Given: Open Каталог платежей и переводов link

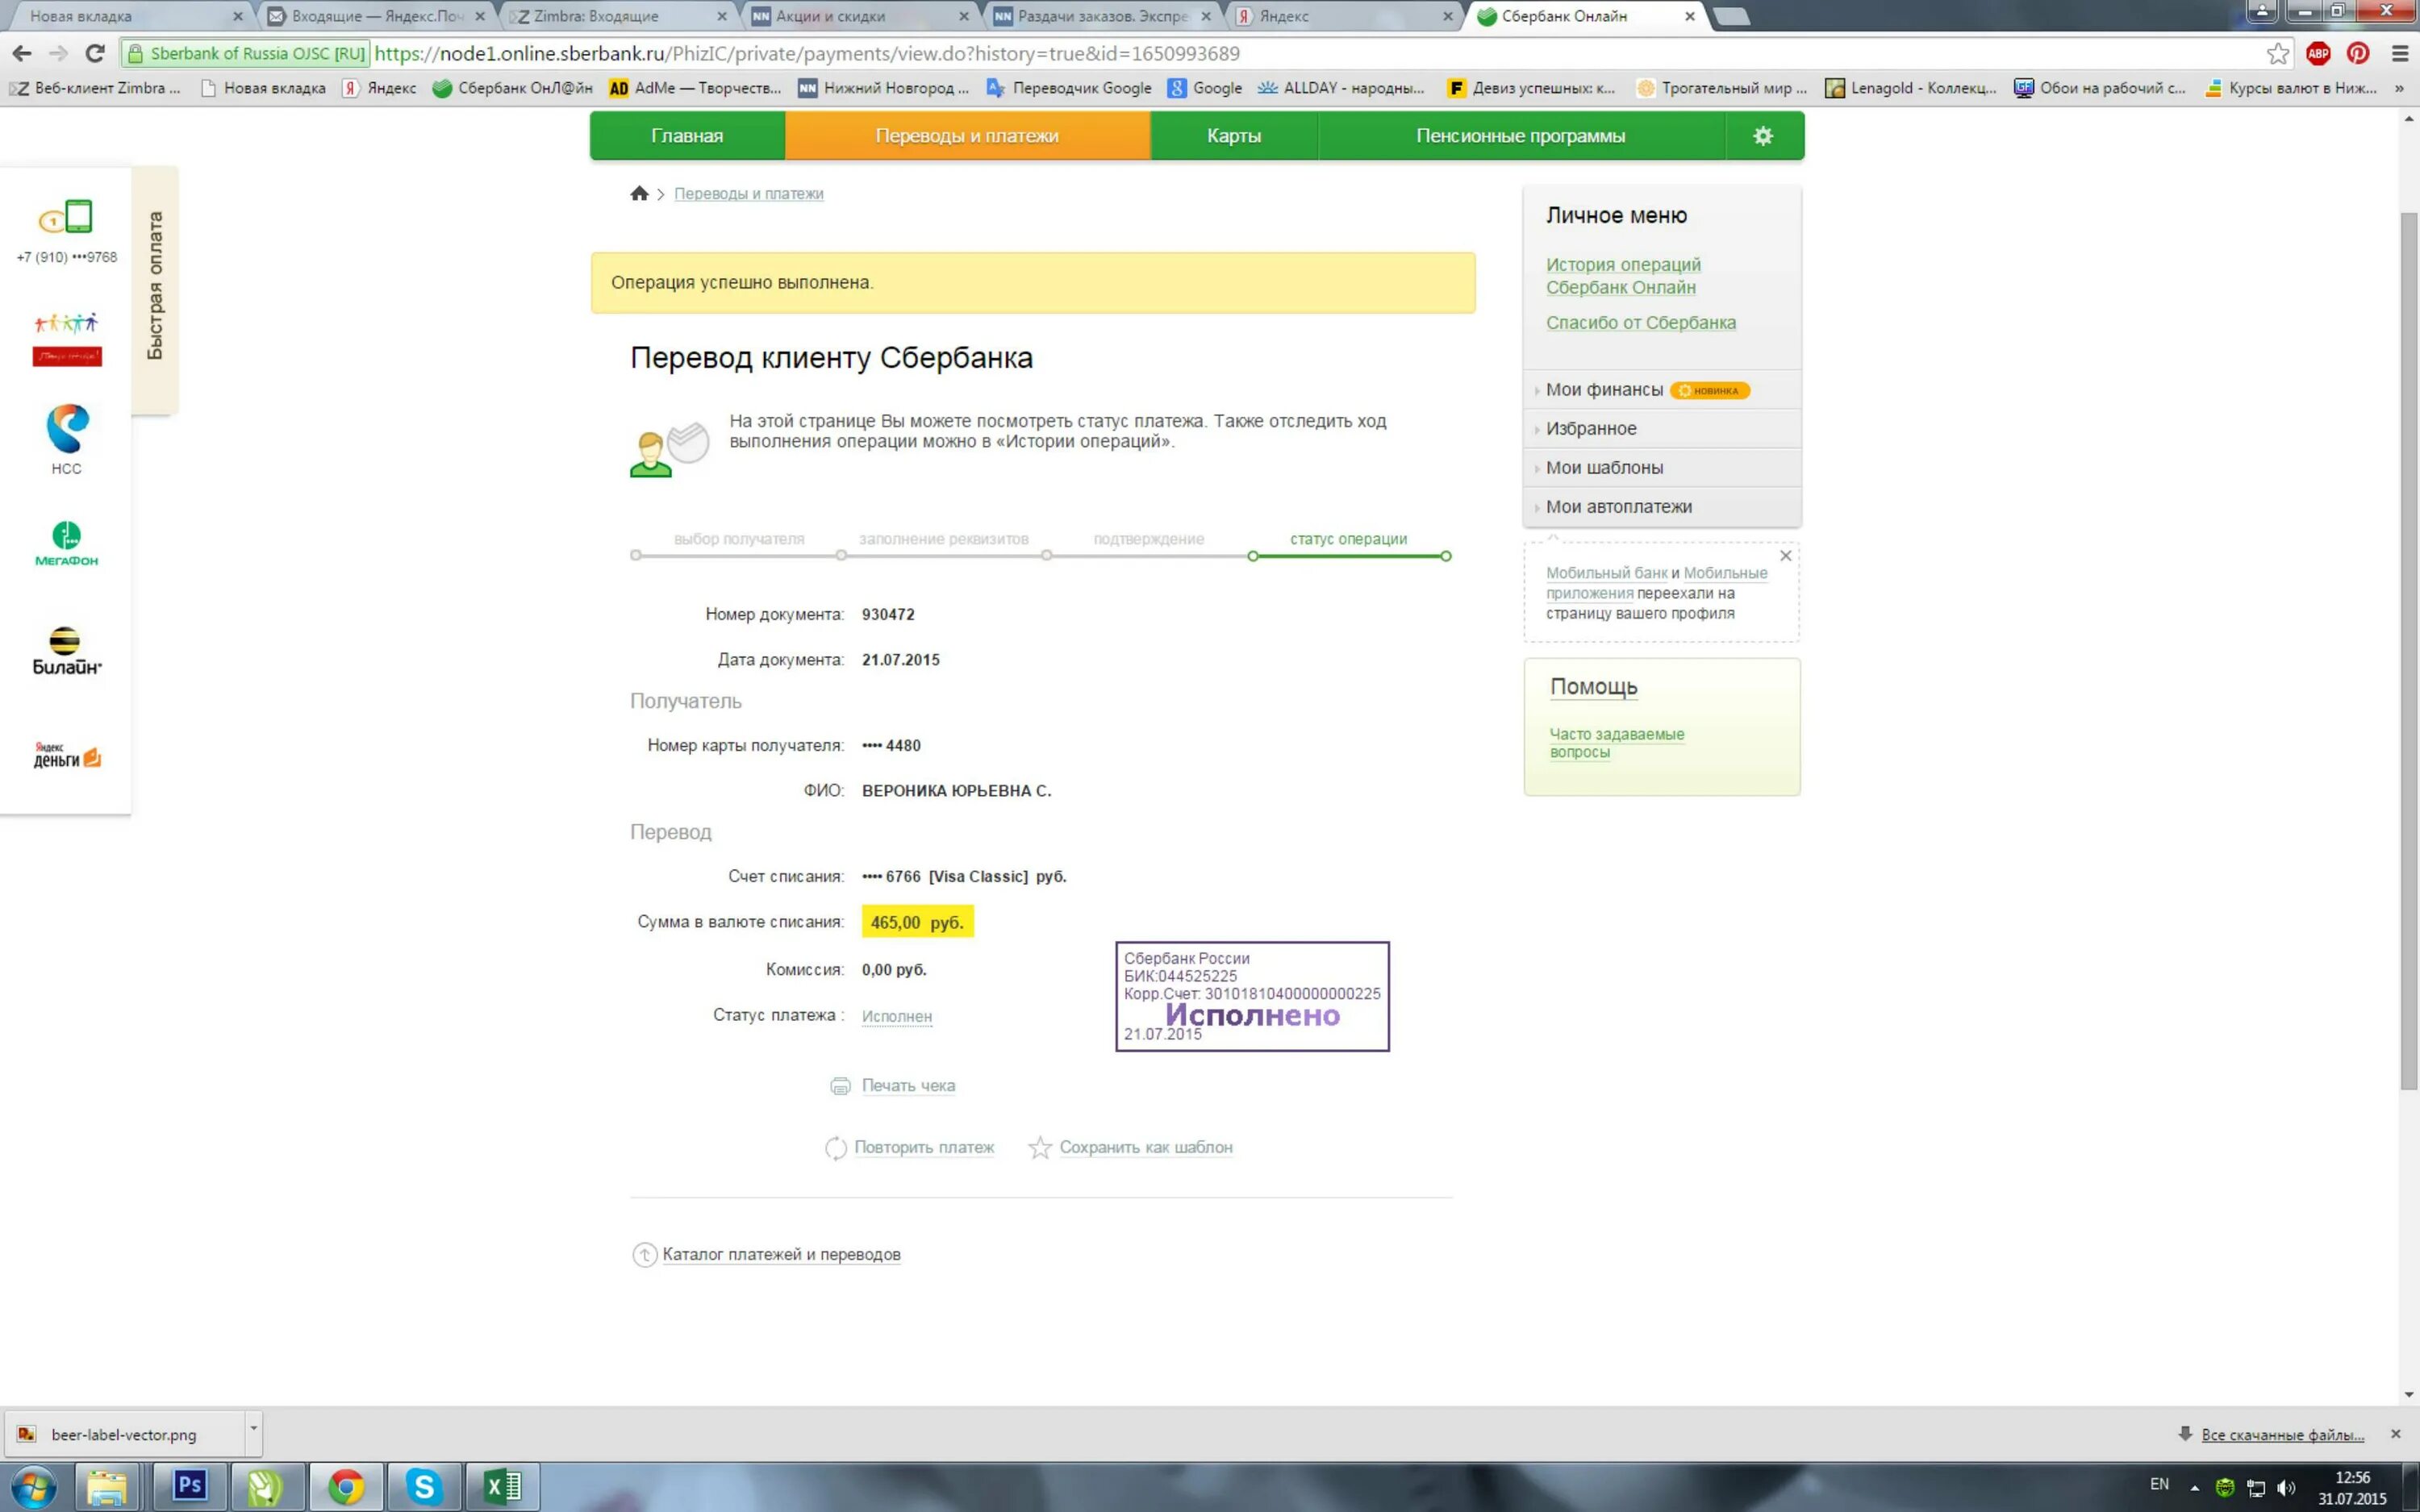Looking at the screenshot, I should point(781,1255).
